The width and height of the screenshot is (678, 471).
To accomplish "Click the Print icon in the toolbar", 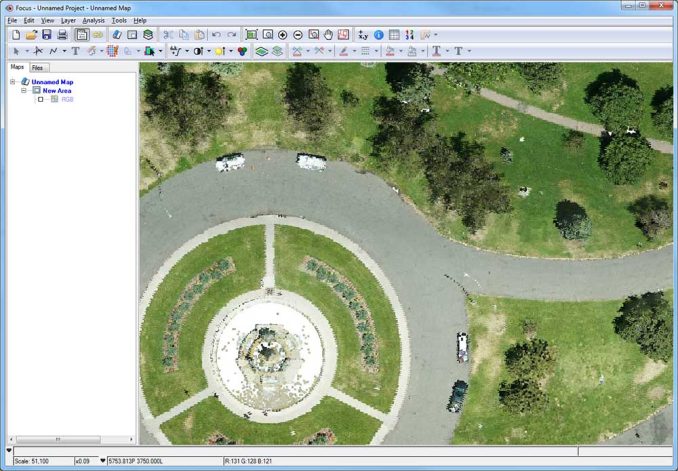I will point(62,35).
